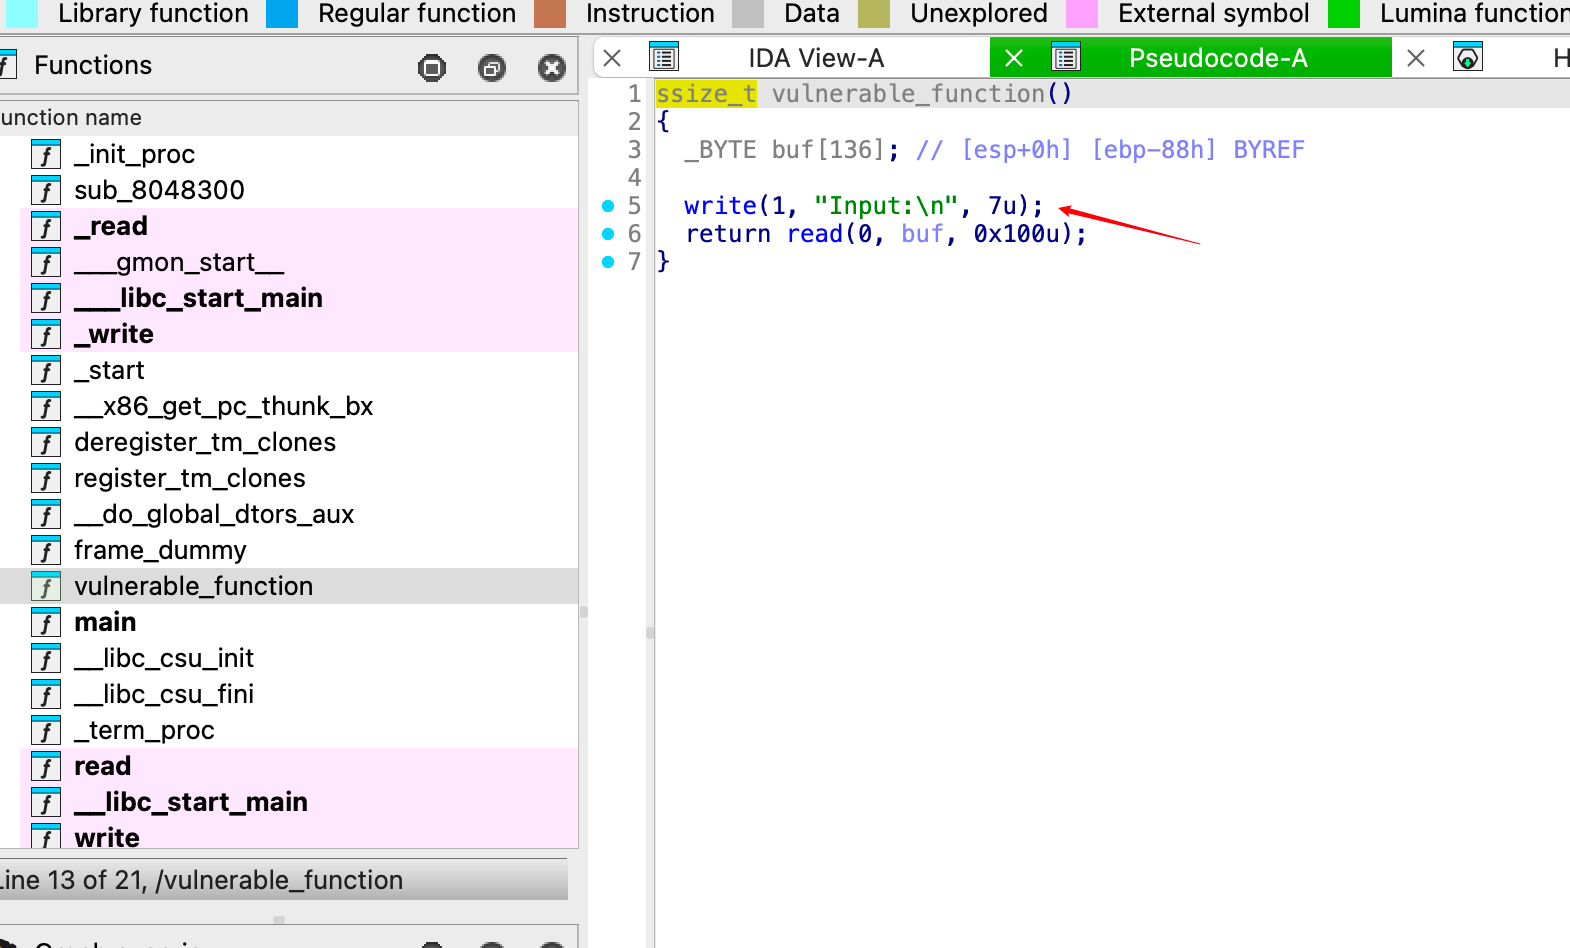Click the leftmost round button in Functions header

432,68
